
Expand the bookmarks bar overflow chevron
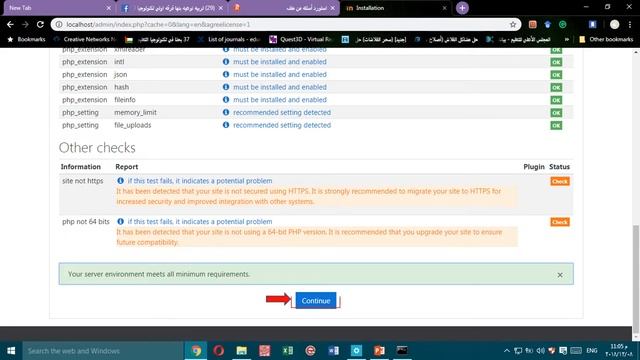567,40
